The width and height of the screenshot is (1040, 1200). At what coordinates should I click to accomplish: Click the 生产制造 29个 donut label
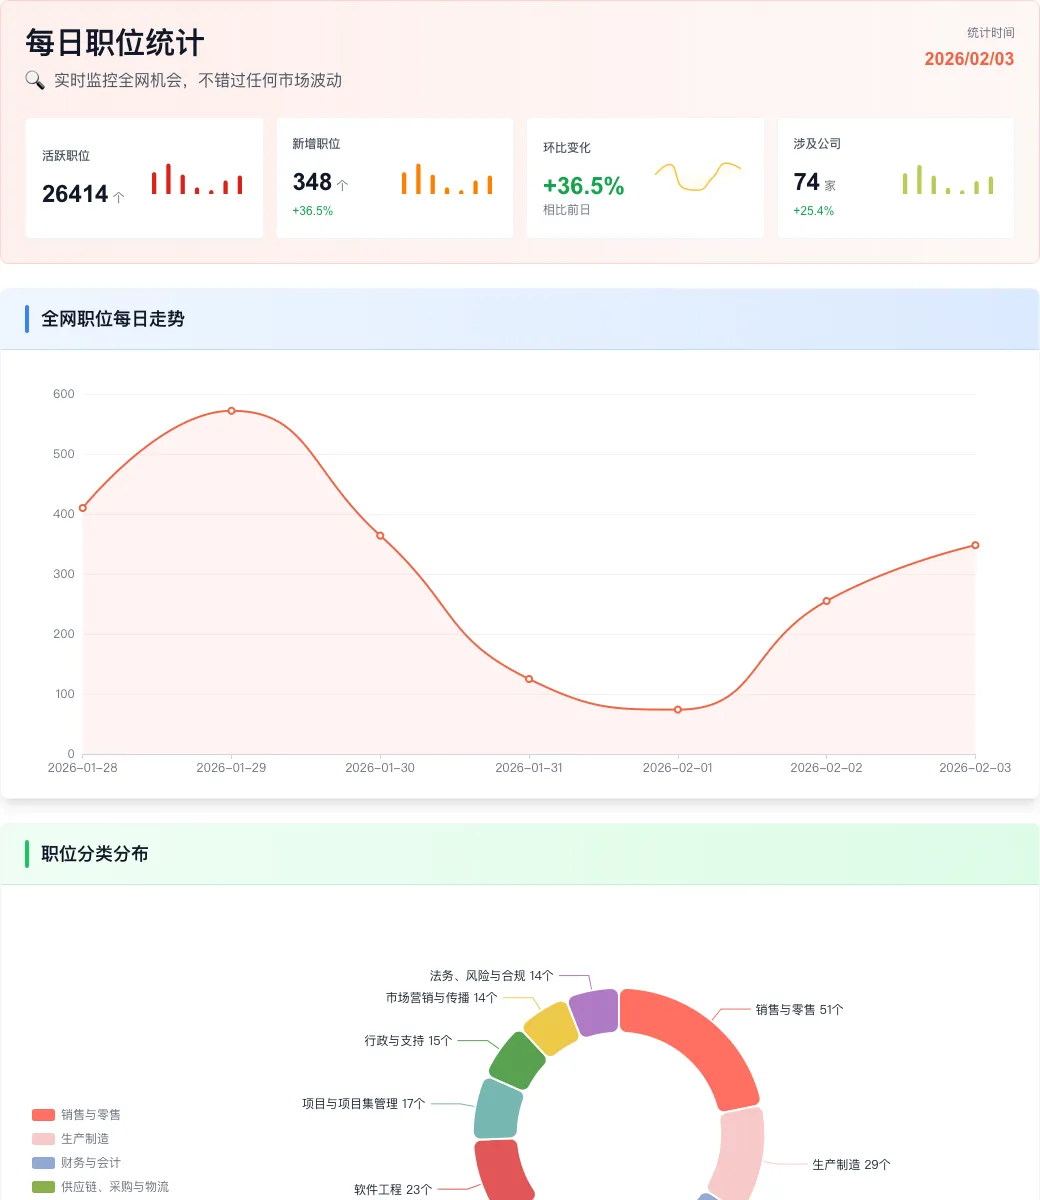(851, 1165)
